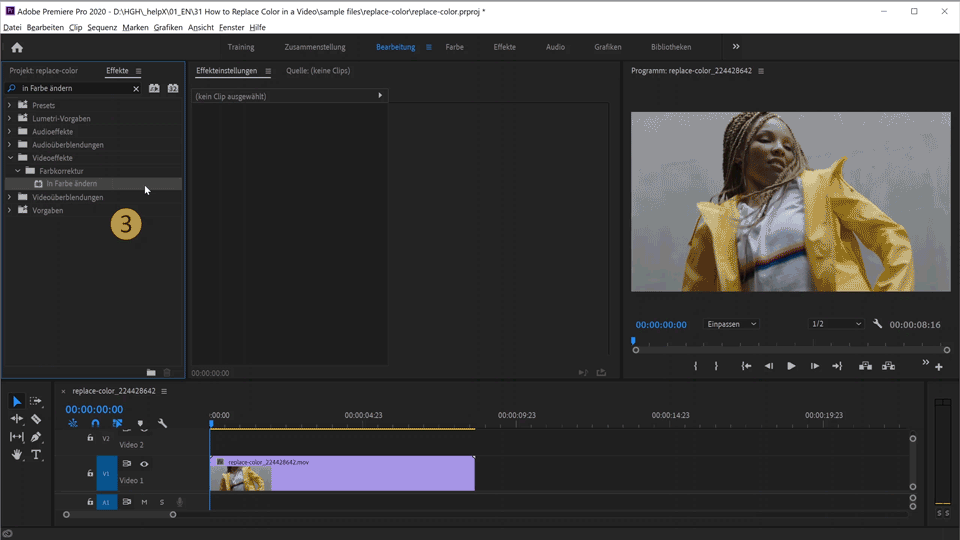Open timeline wrench display settings
This screenshot has height=540, width=960.
(x=163, y=424)
